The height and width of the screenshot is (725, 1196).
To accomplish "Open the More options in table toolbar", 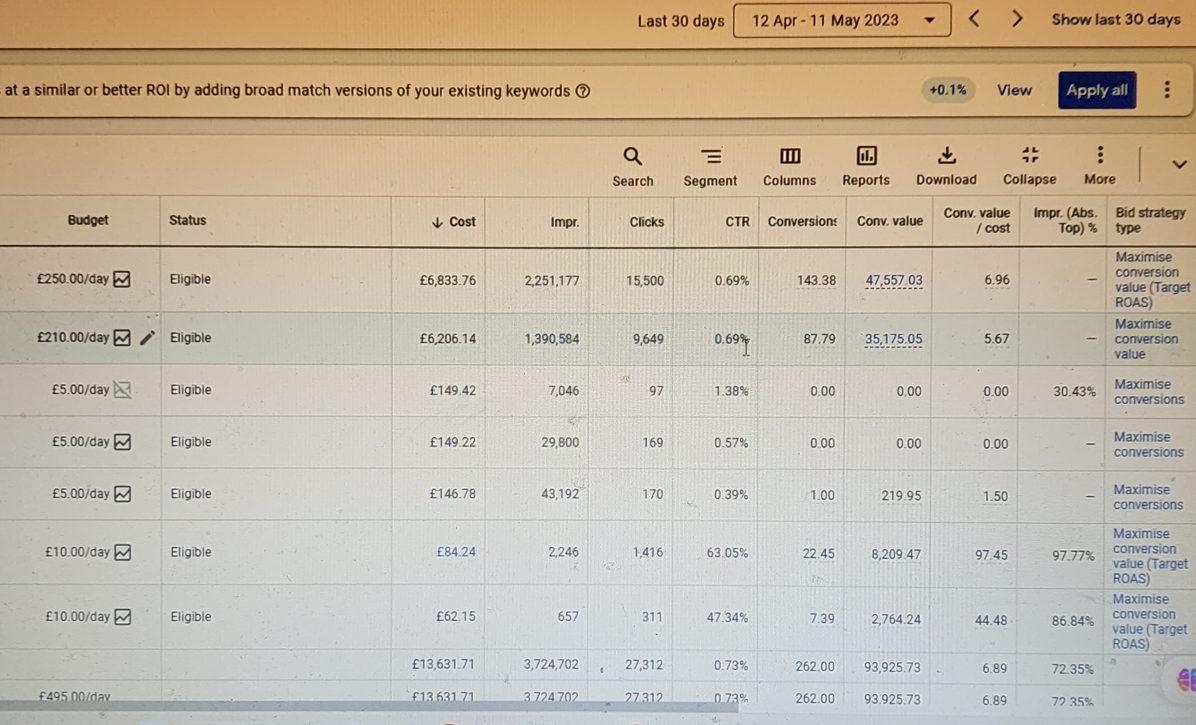I will click(x=1100, y=166).
